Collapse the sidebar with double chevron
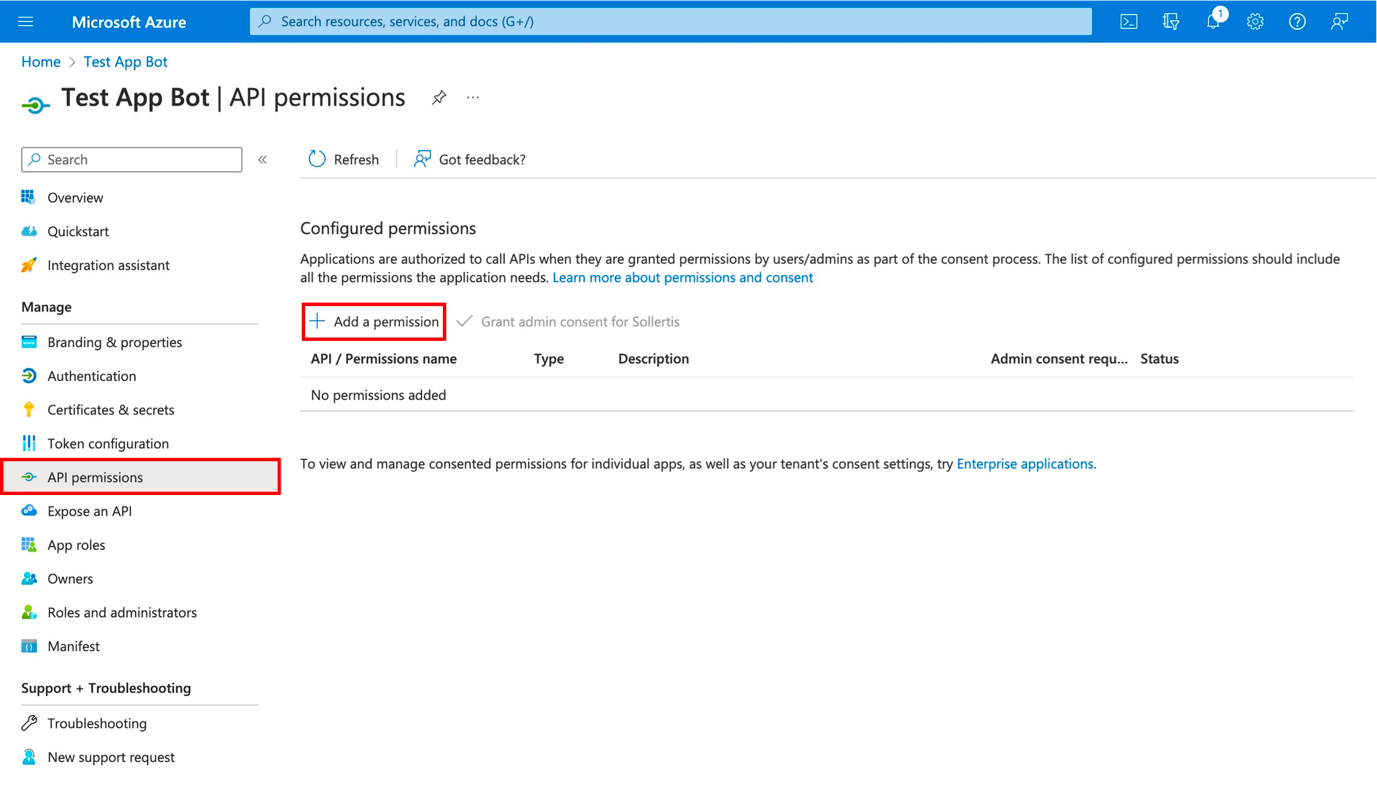 pyautogui.click(x=263, y=160)
